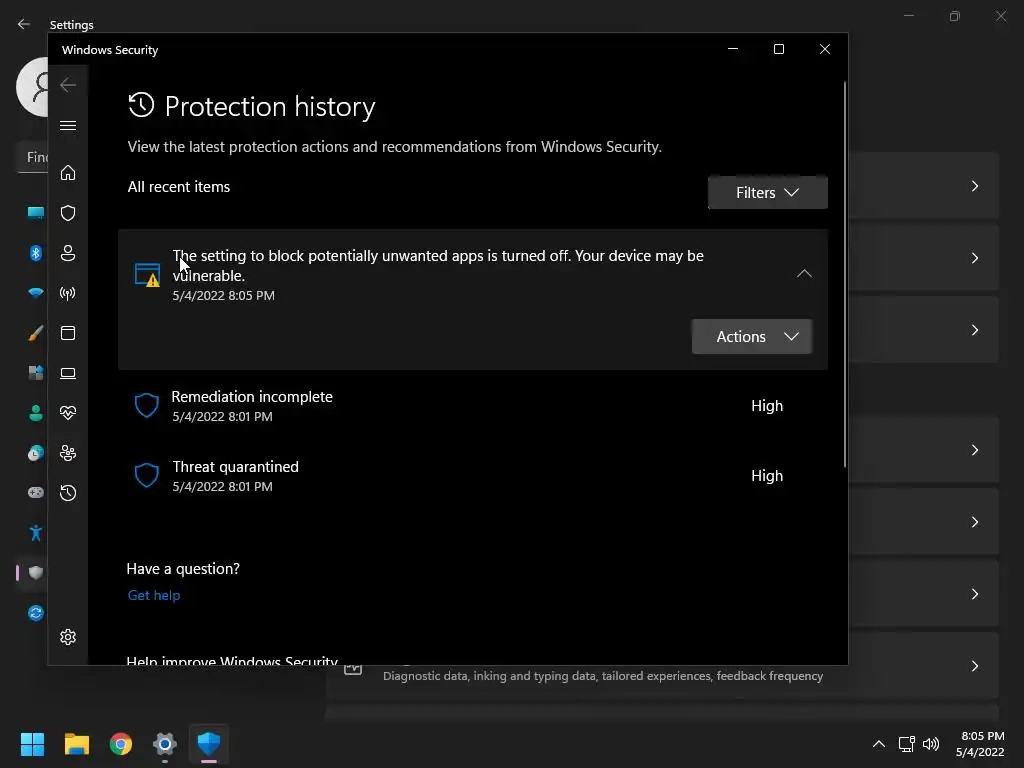Click the Threat quarantined shield icon
The height and width of the screenshot is (768, 1024).
[x=146, y=475]
